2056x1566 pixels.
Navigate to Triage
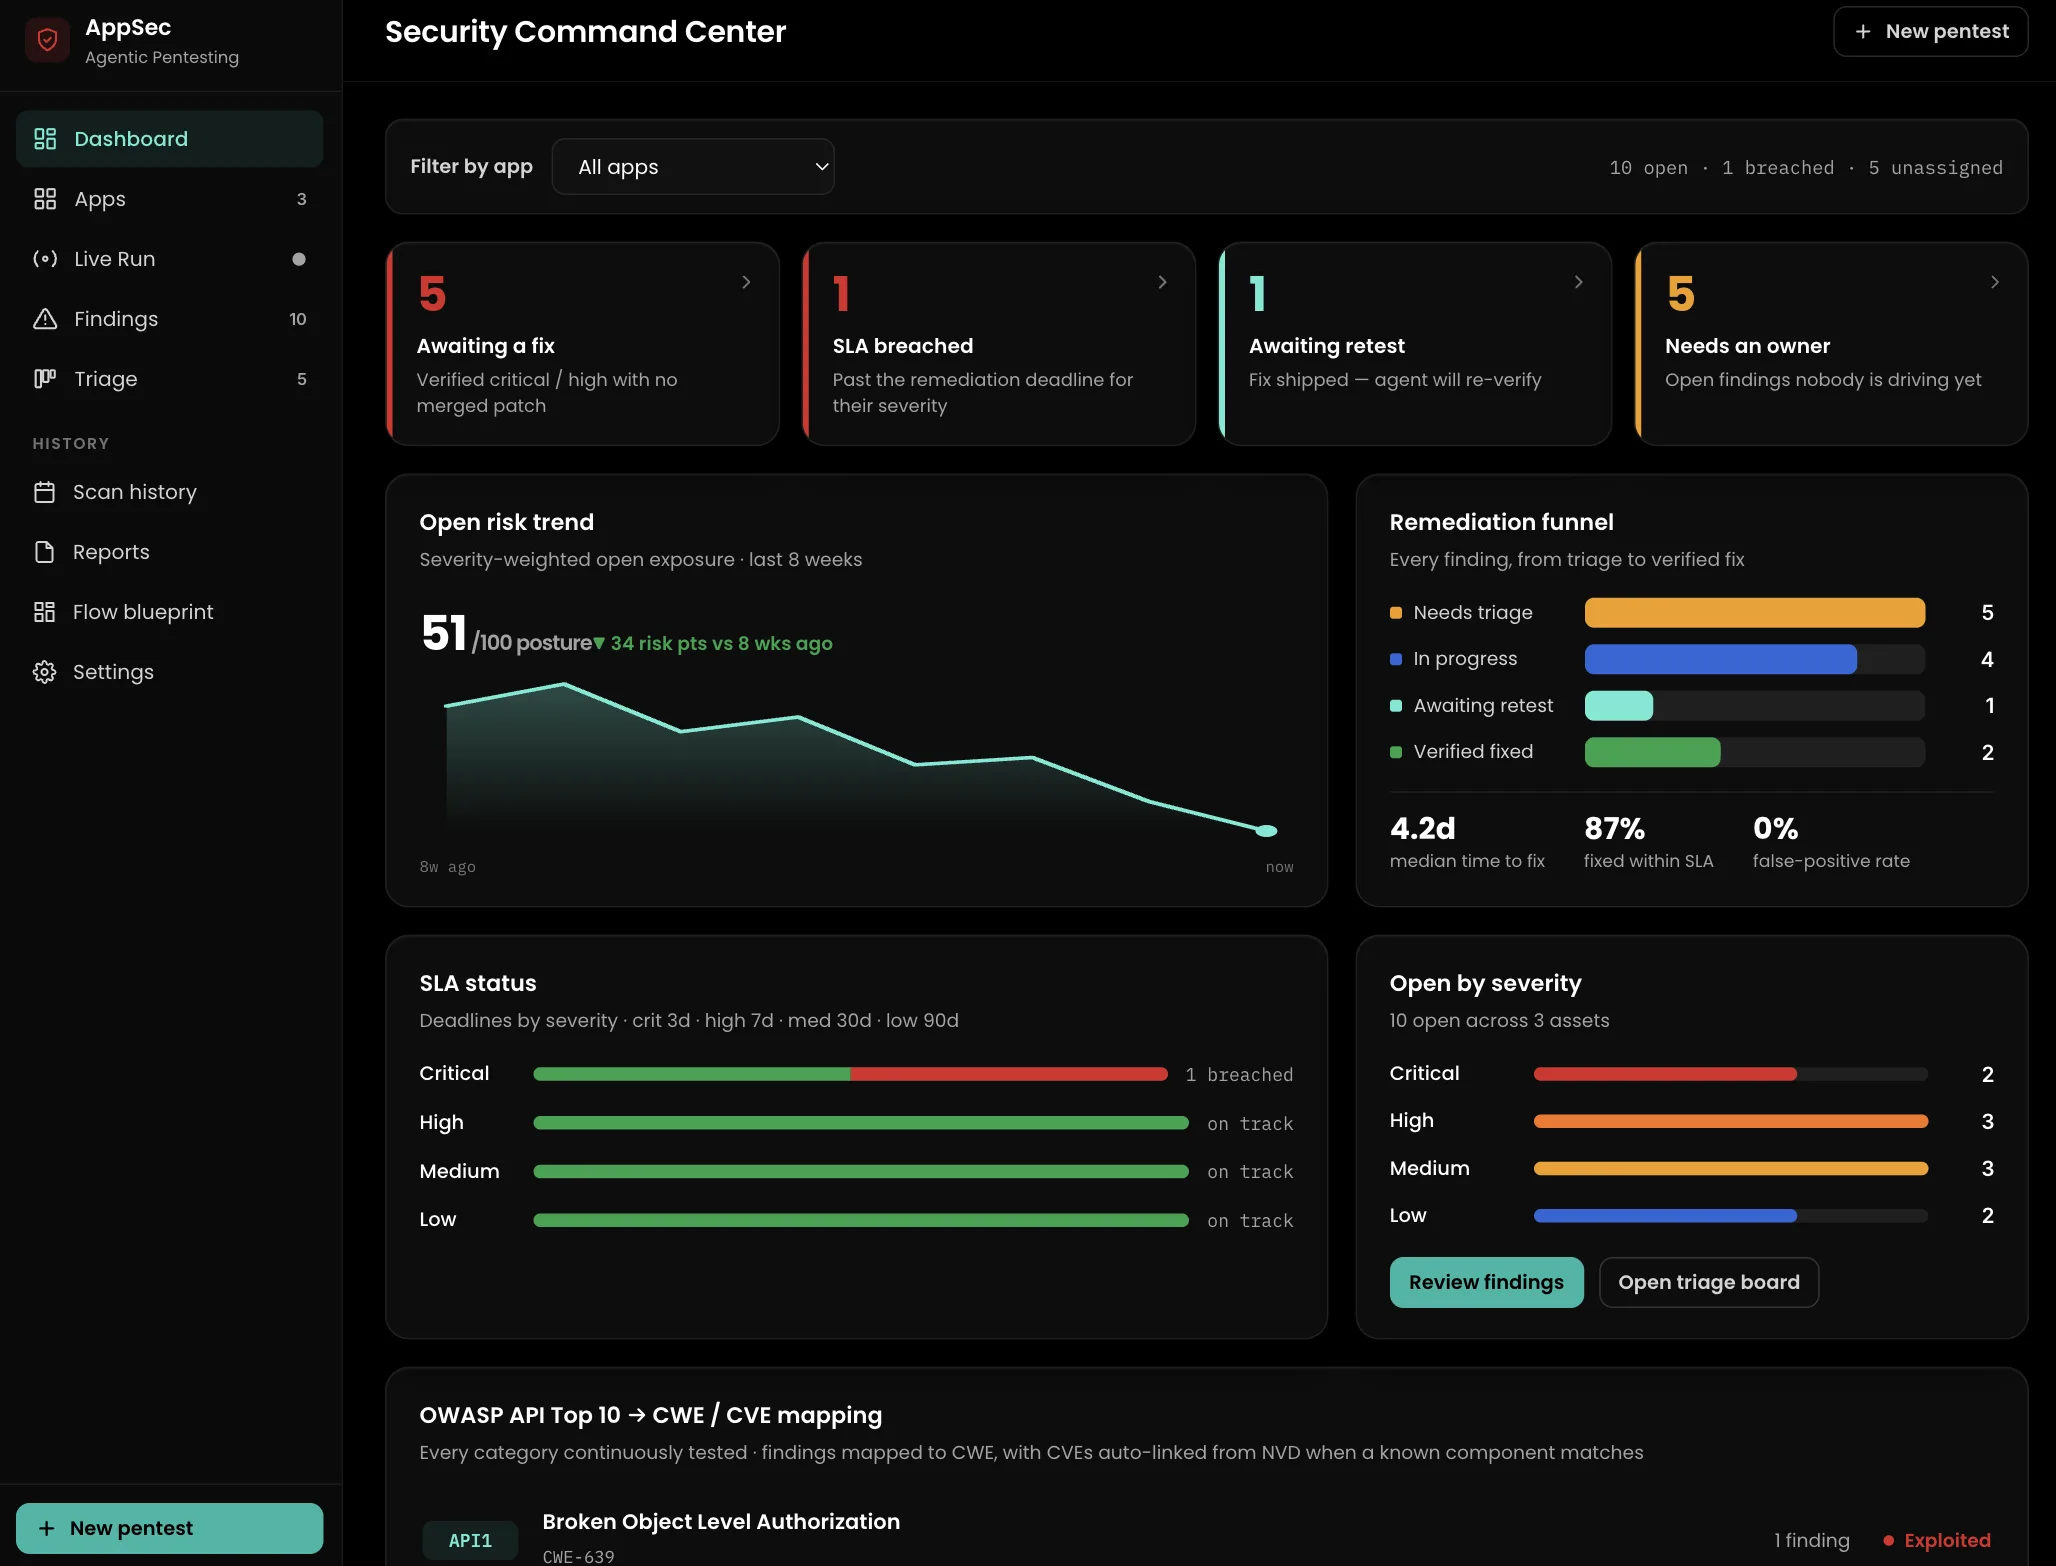coord(169,379)
